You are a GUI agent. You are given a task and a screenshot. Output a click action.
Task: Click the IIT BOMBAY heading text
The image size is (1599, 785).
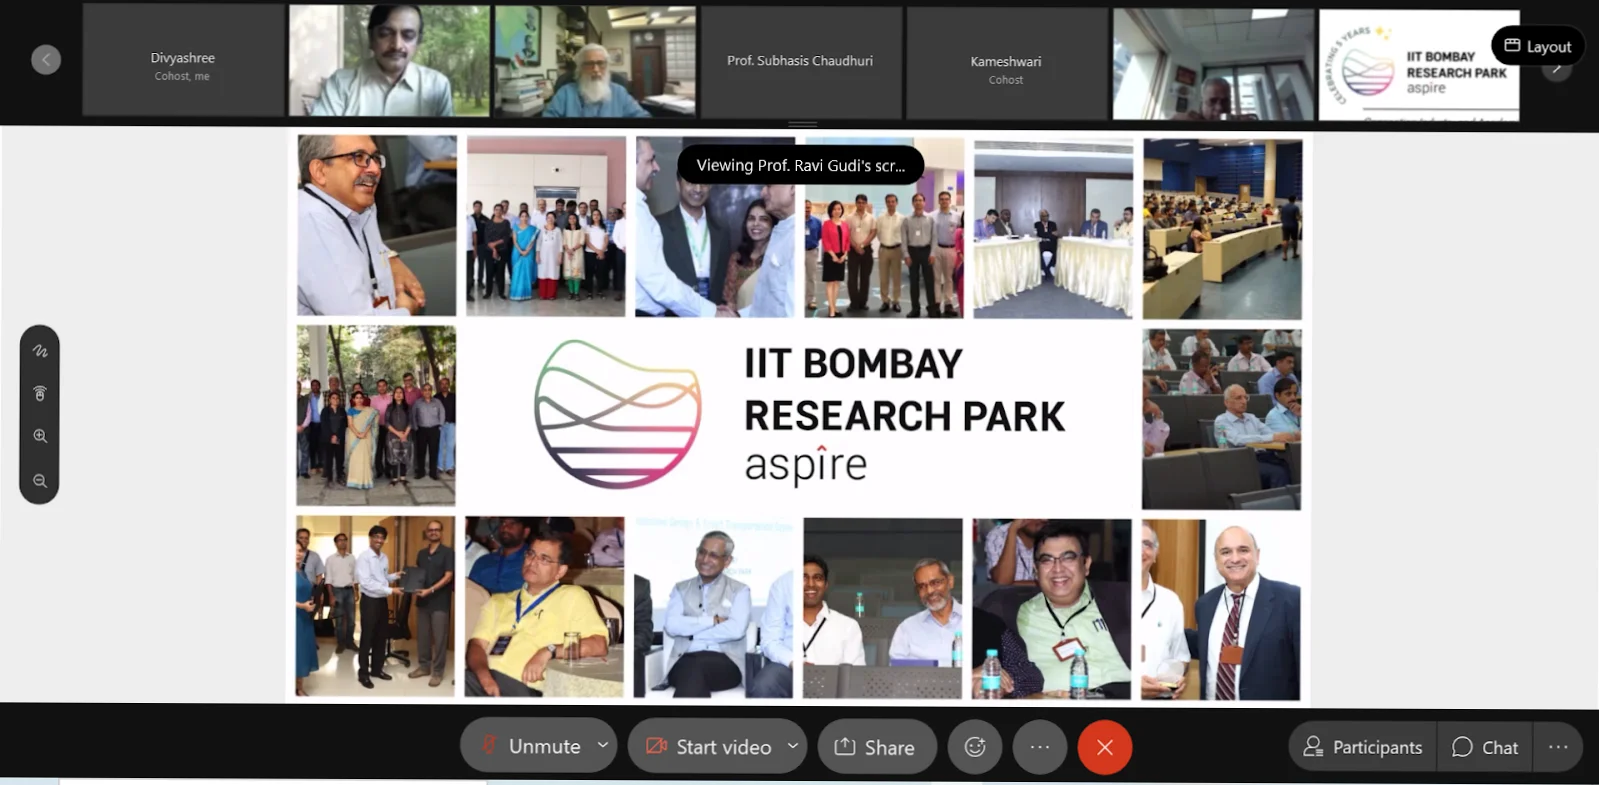[853, 364]
